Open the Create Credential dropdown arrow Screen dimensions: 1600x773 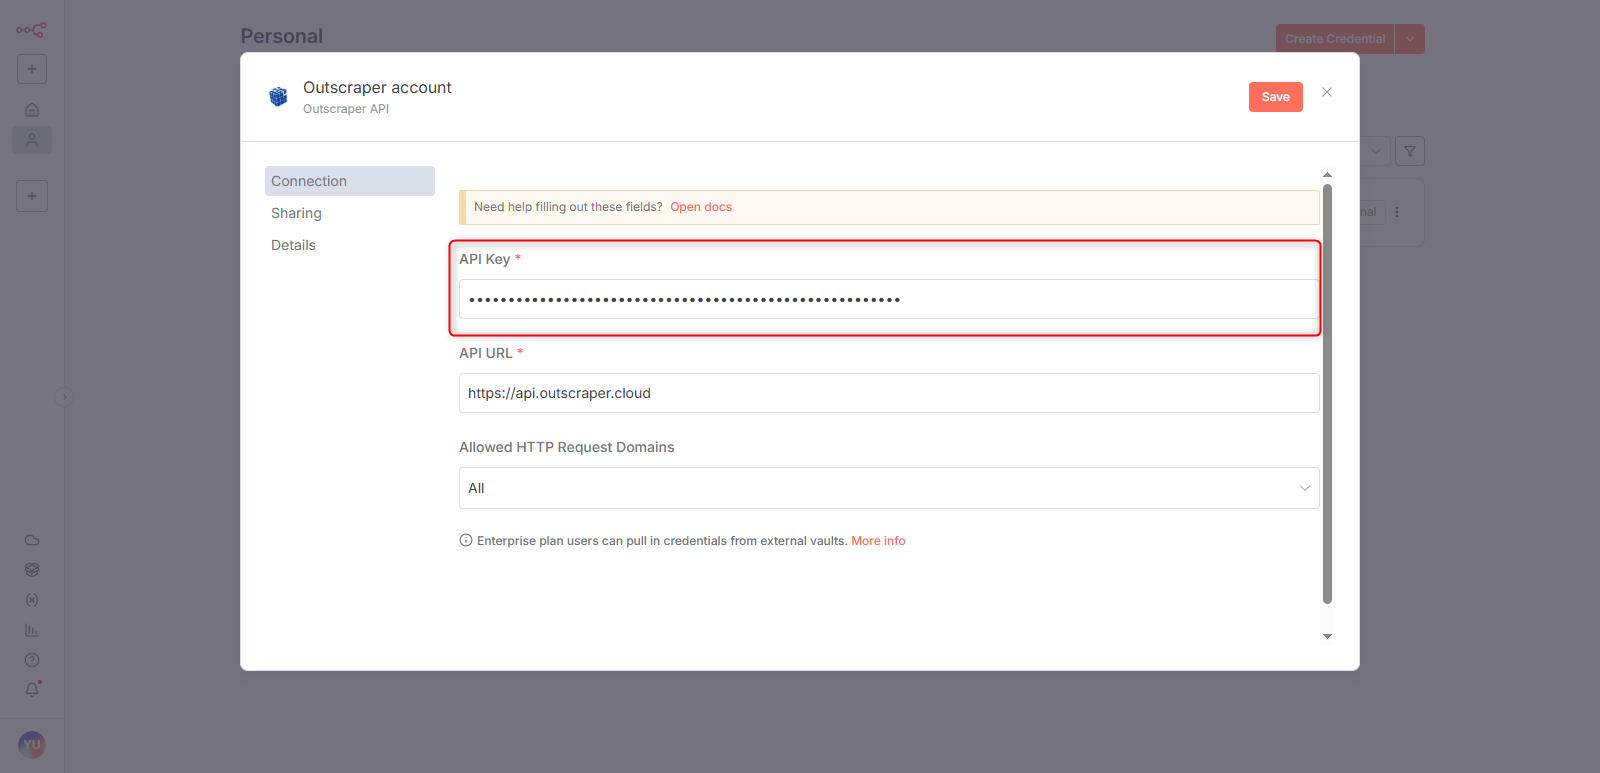[1410, 39]
